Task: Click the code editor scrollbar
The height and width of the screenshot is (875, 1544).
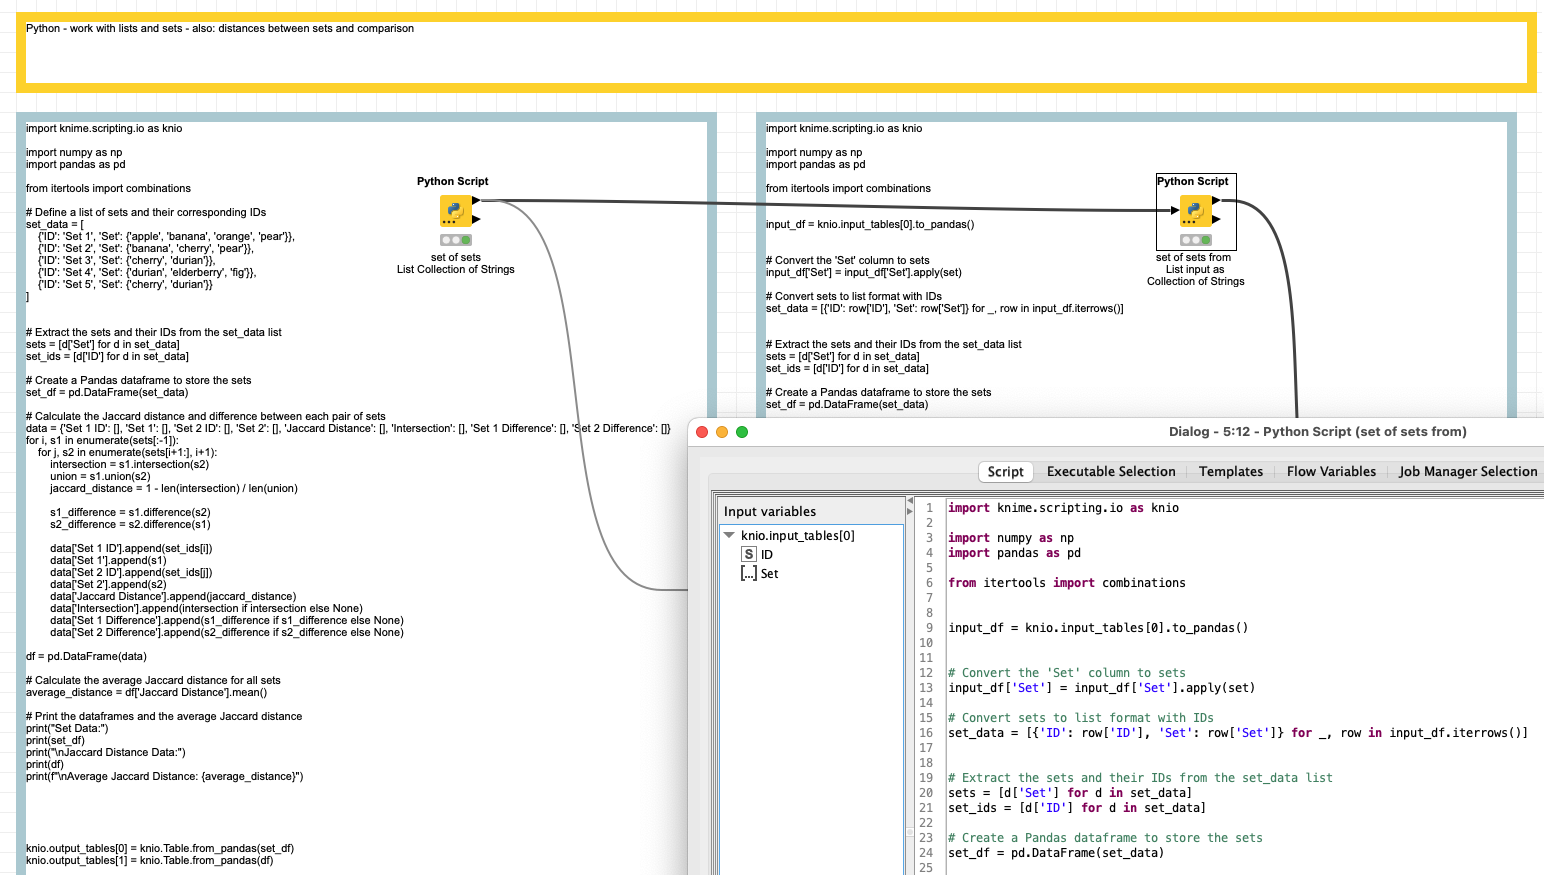Action: click(1540, 650)
